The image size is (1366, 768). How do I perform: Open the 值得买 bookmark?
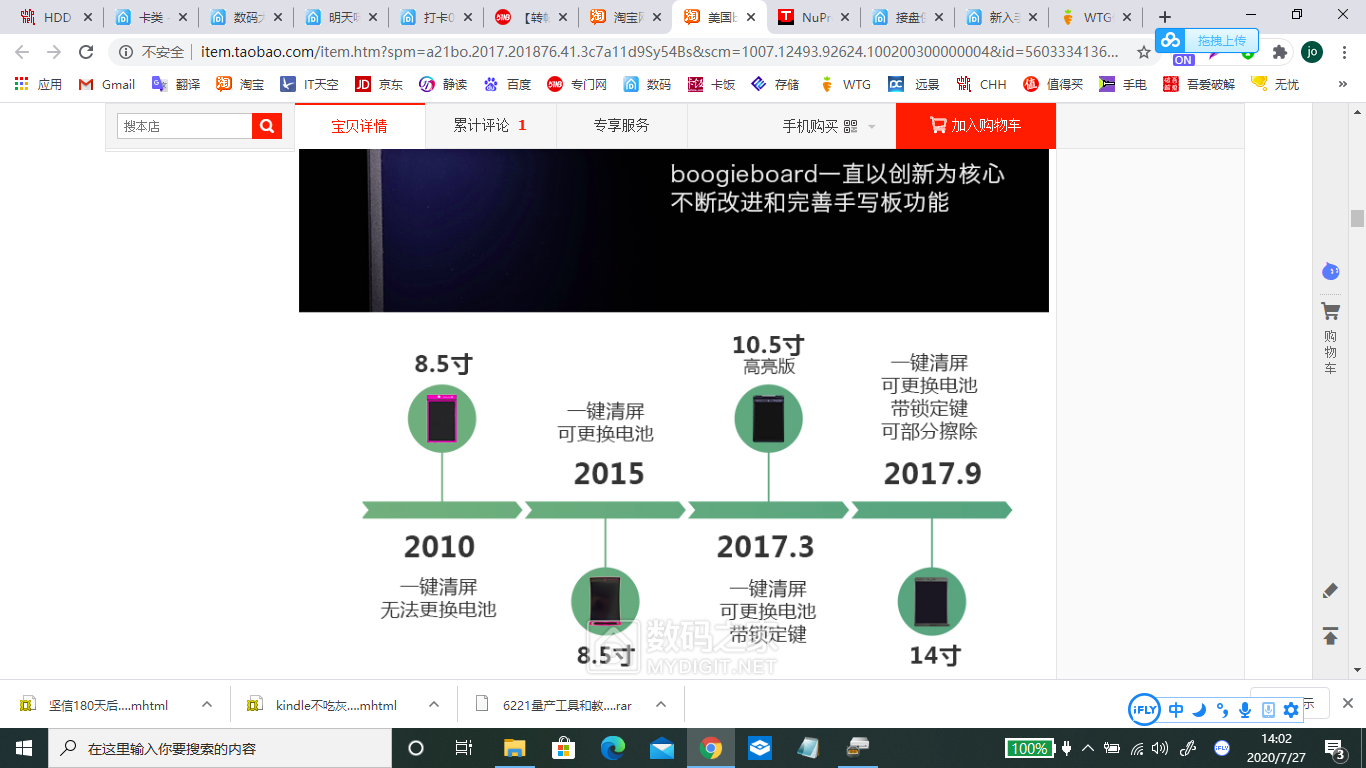click(x=1053, y=84)
